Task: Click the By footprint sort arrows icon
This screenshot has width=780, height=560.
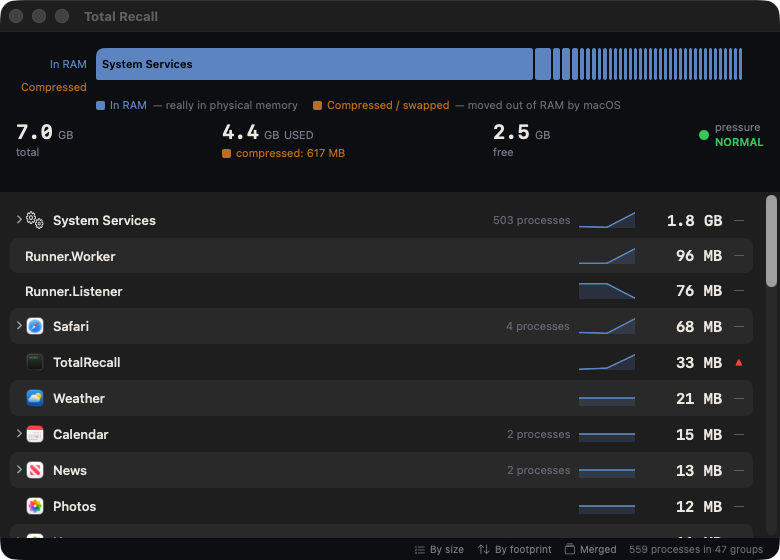Action: 484,549
